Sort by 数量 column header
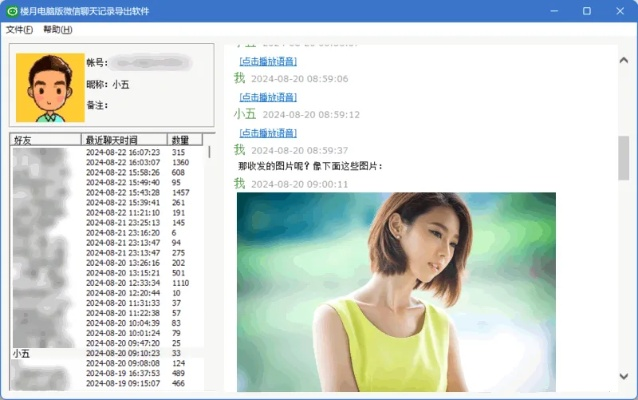 pos(185,140)
